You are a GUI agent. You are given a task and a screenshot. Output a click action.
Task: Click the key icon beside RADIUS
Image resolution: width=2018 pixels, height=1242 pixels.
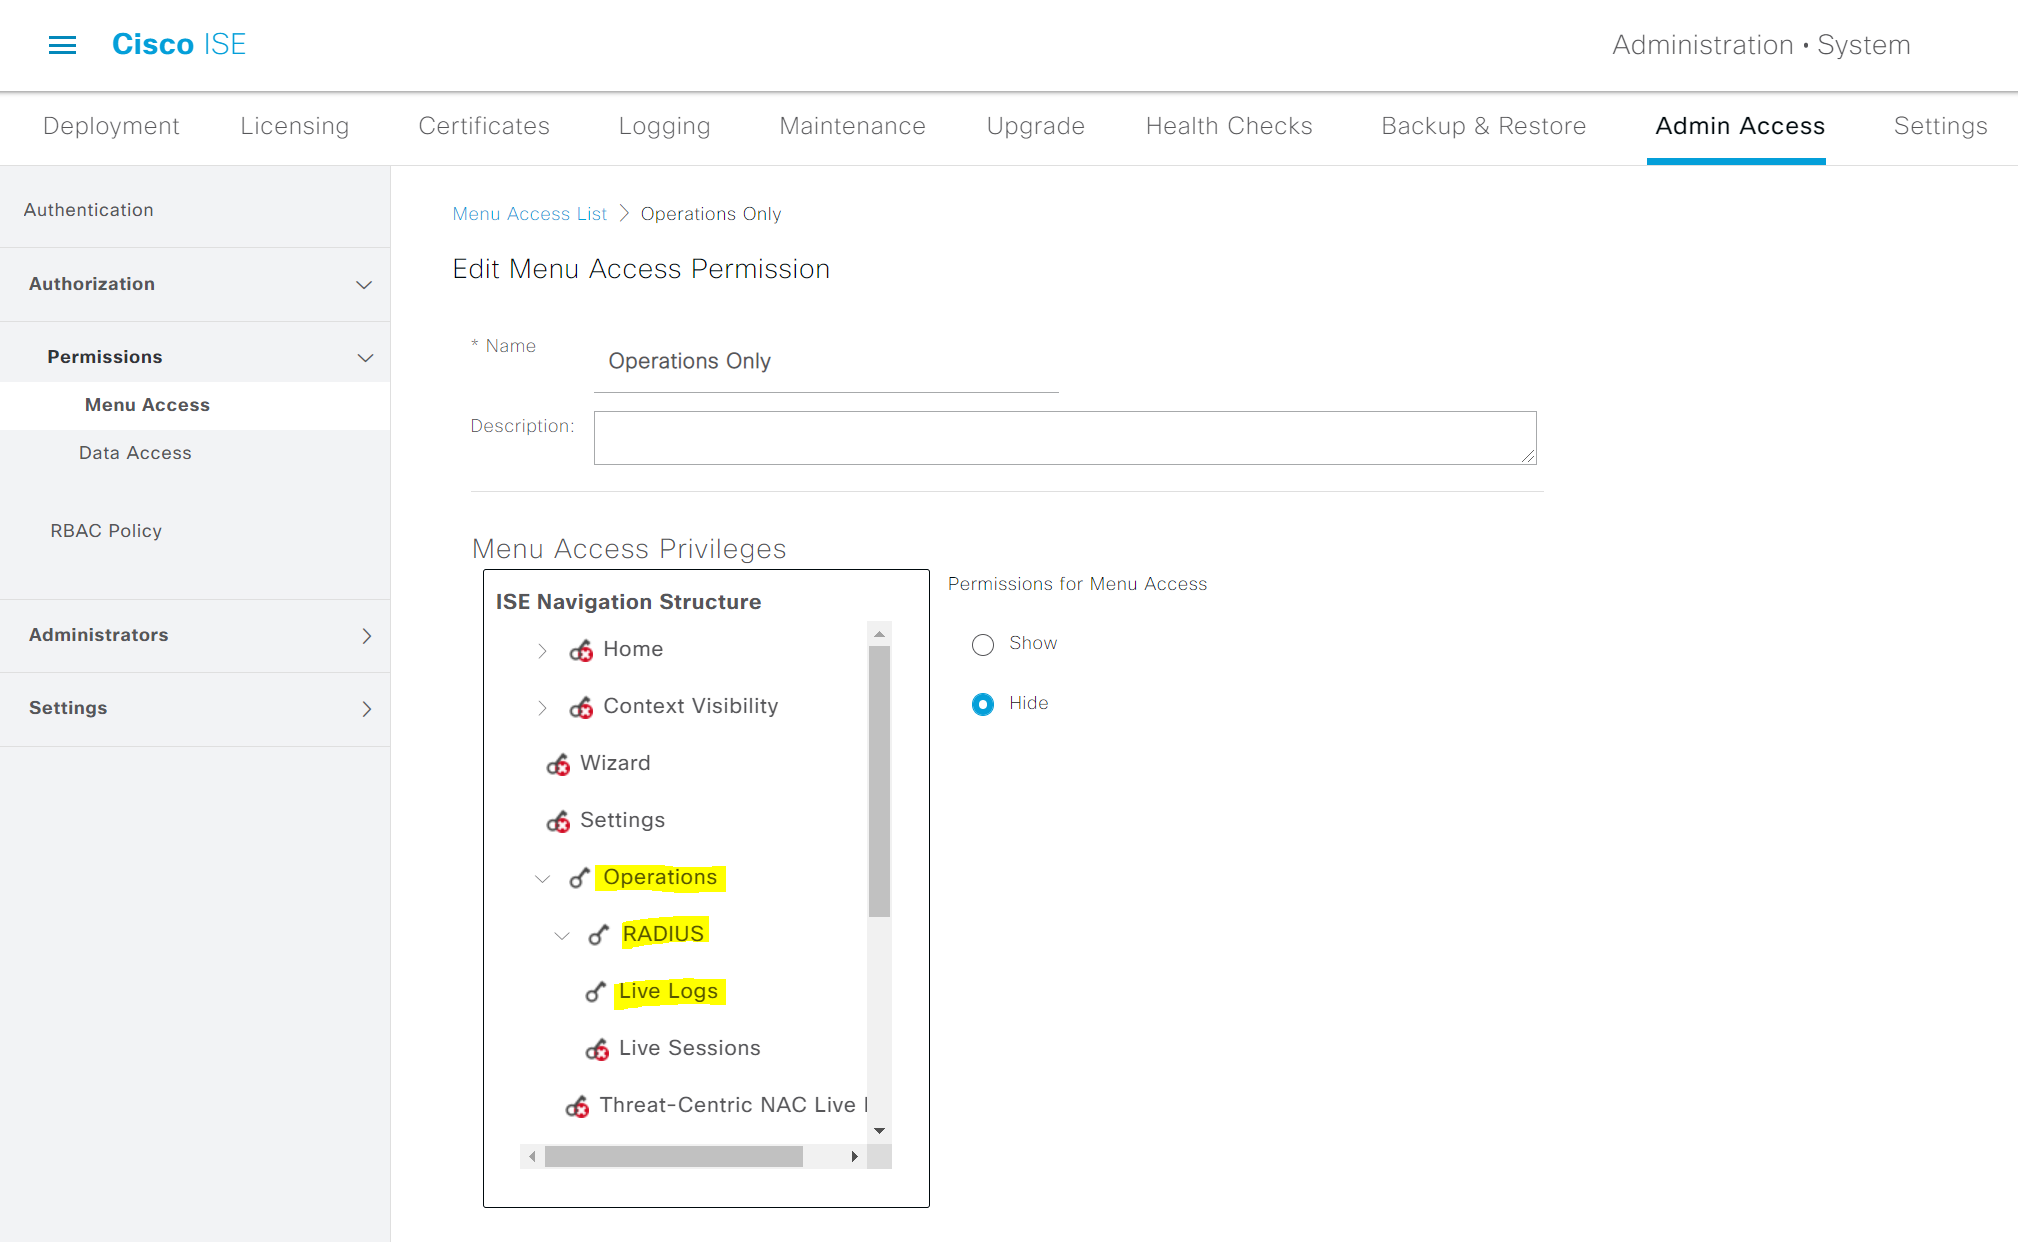pyautogui.click(x=598, y=935)
